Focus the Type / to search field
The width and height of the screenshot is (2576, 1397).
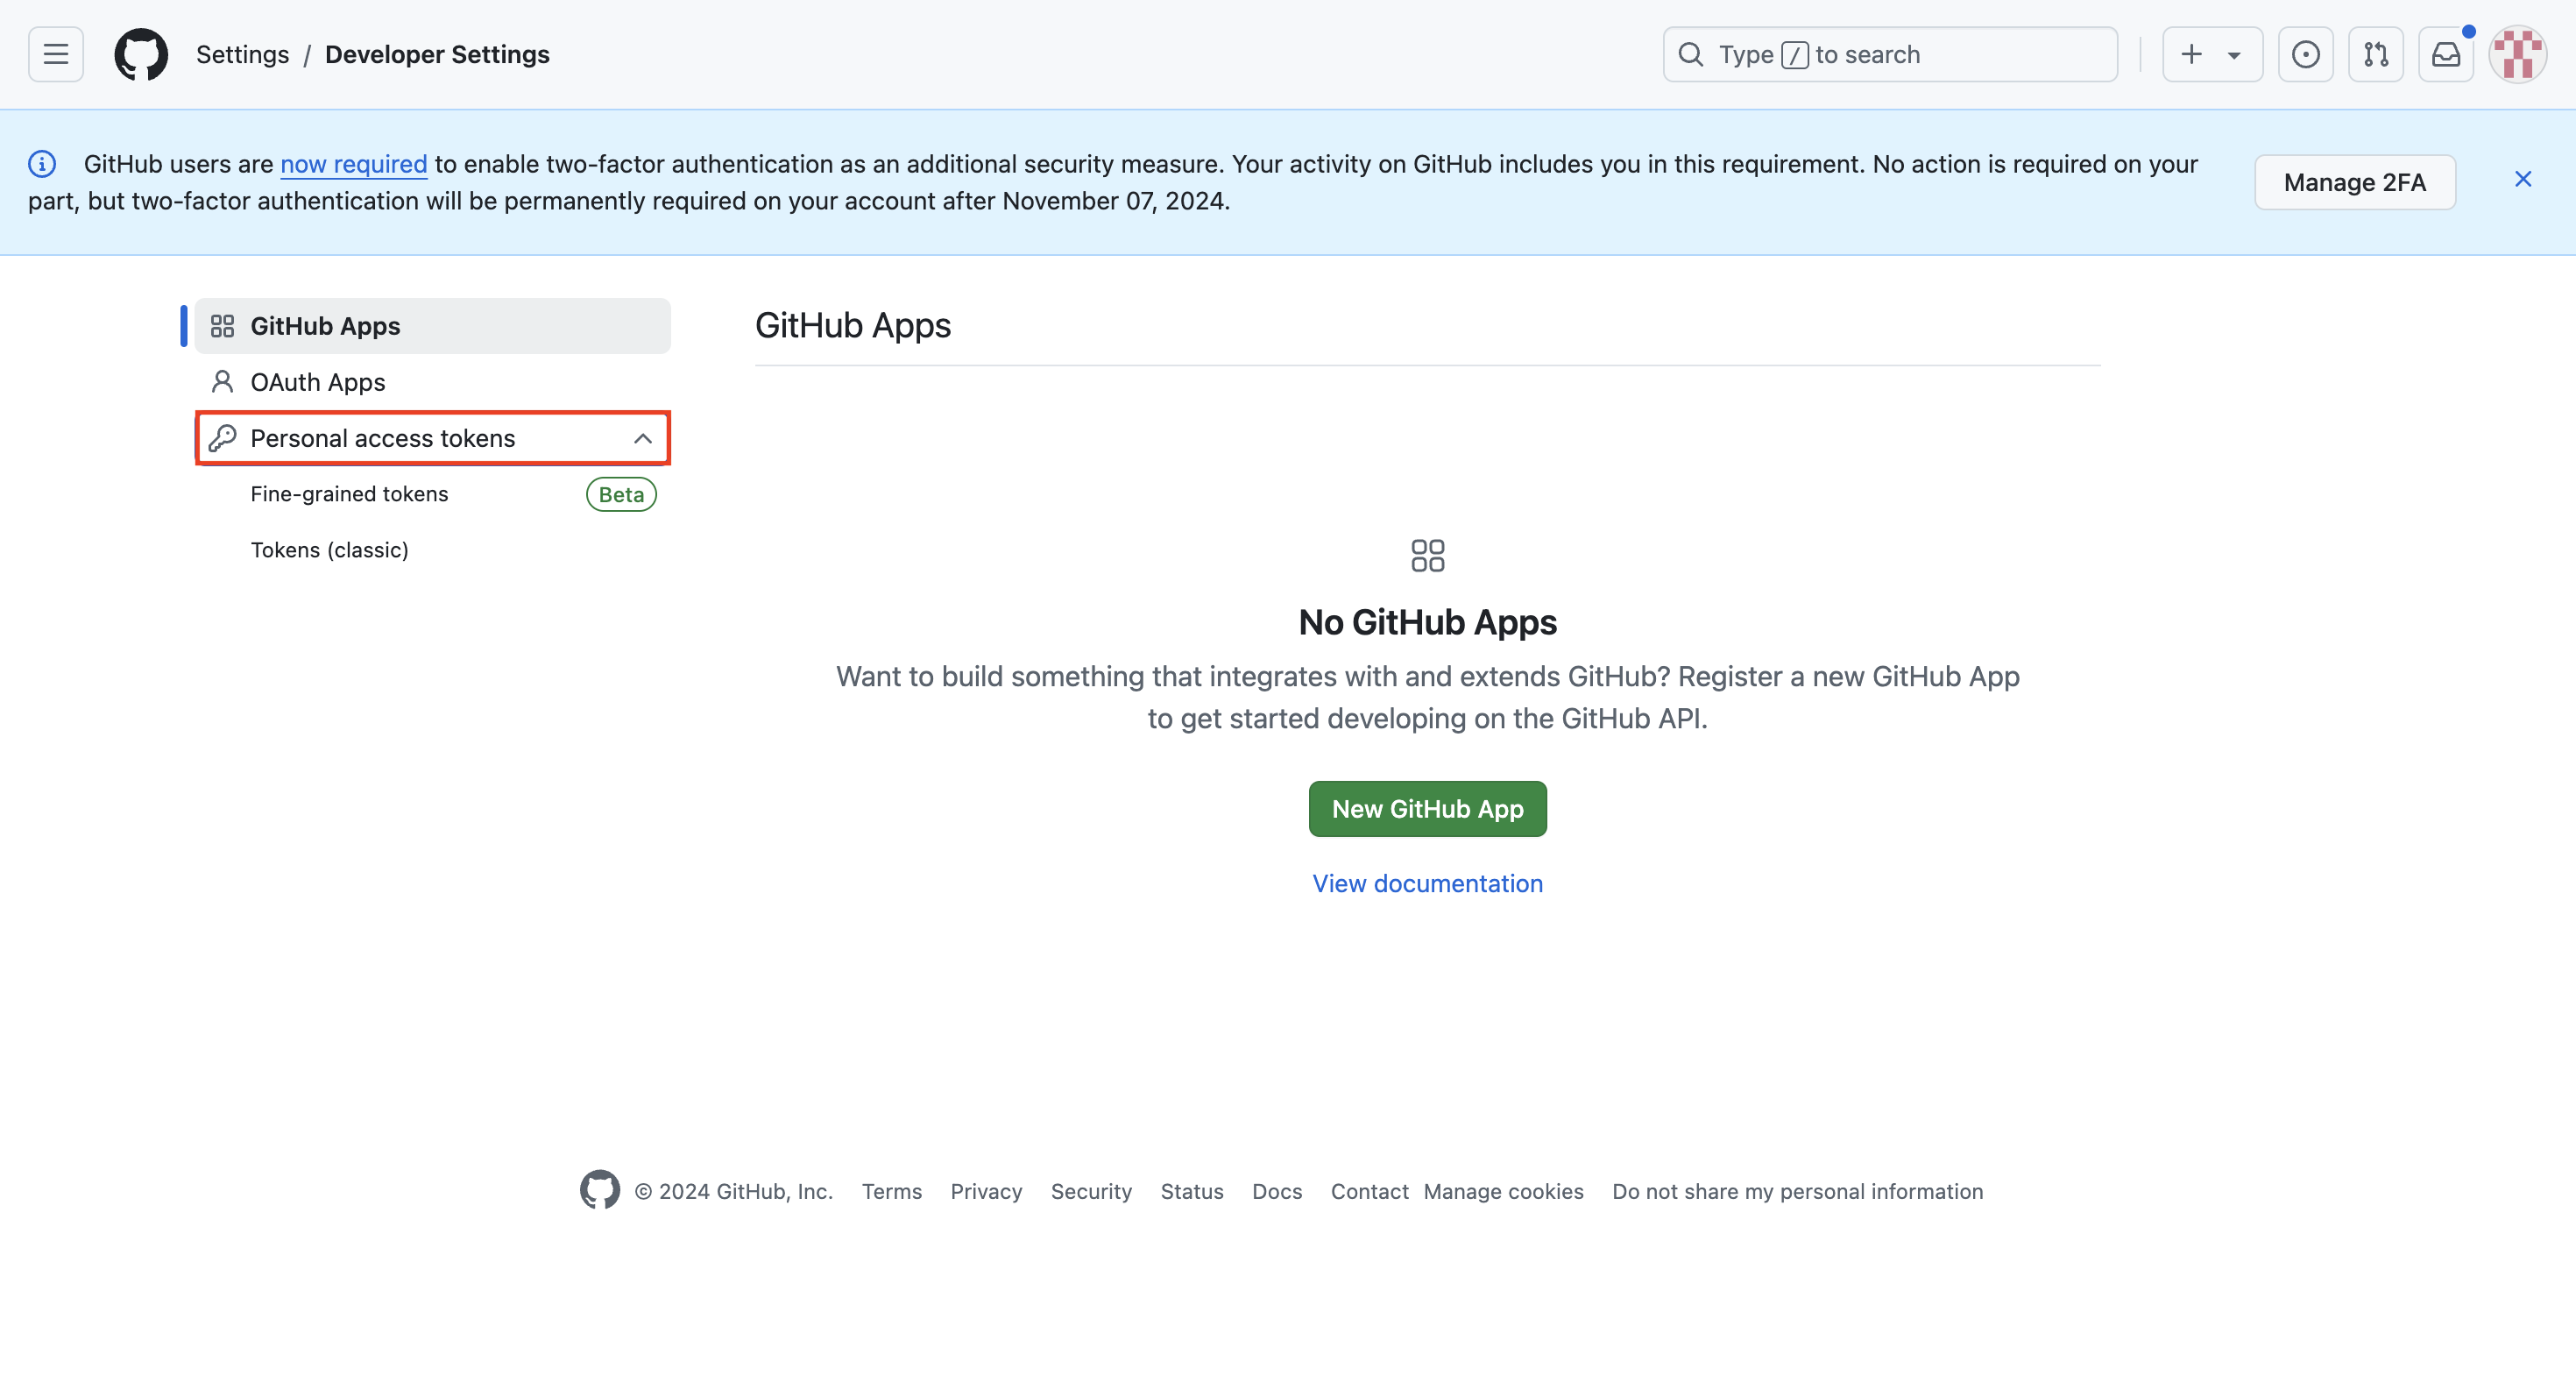point(1890,54)
